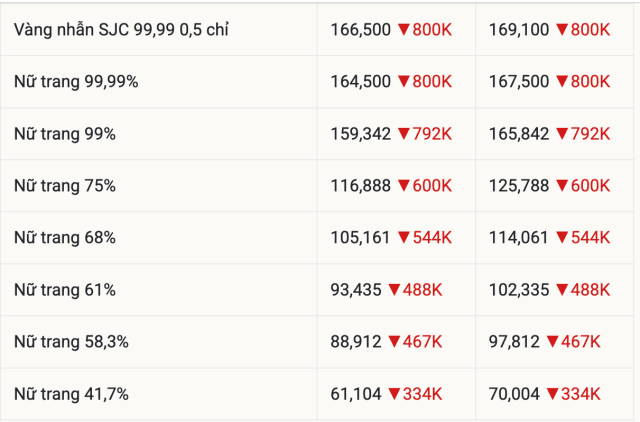Click the down arrow next to 105,161
This screenshot has height=422, width=640.
coord(404,238)
